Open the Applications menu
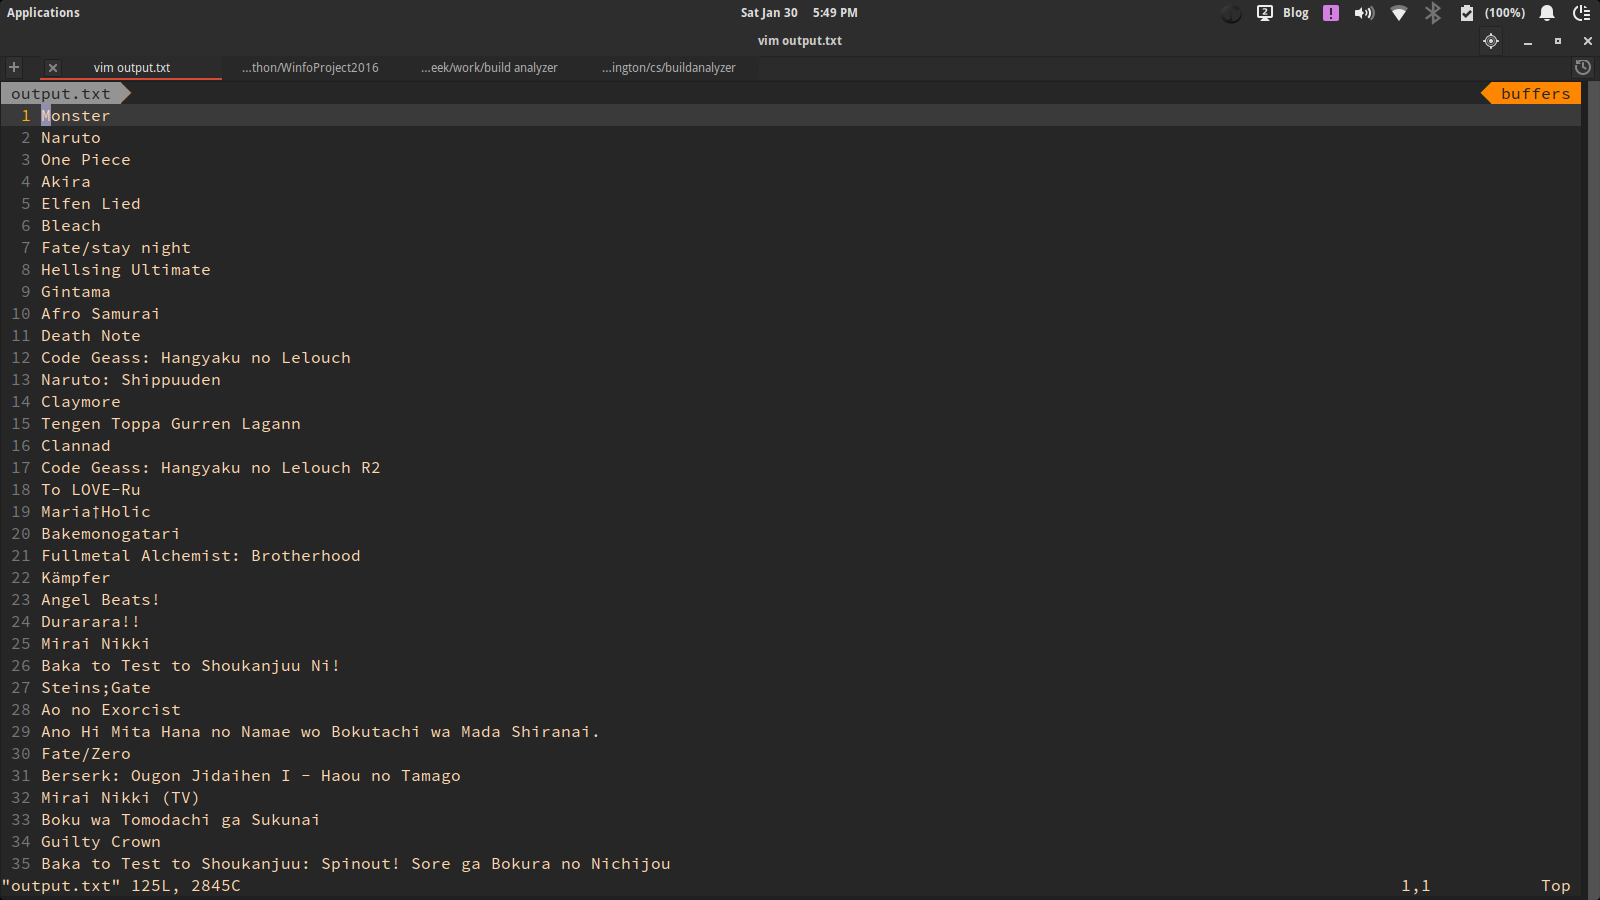This screenshot has width=1600, height=900. (43, 13)
